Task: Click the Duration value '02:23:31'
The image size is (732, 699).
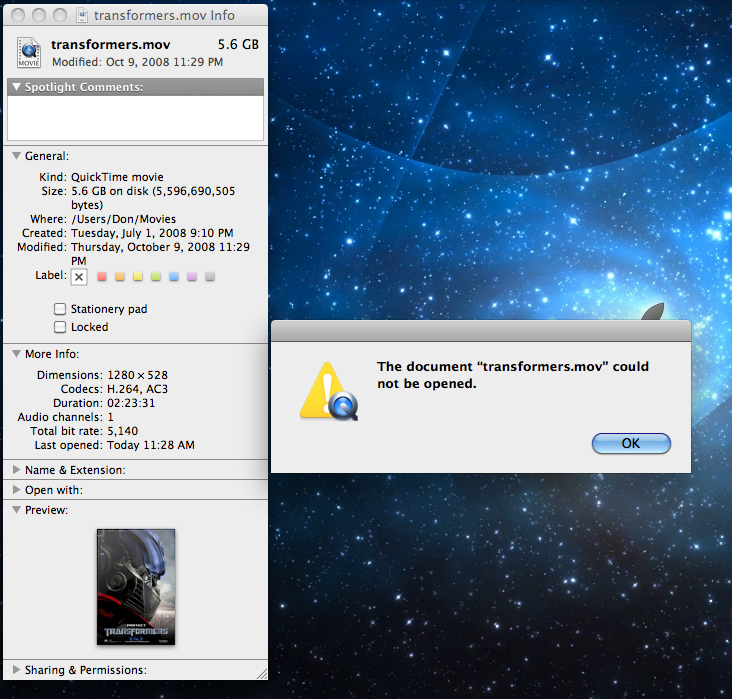Action: click(131, 403)
